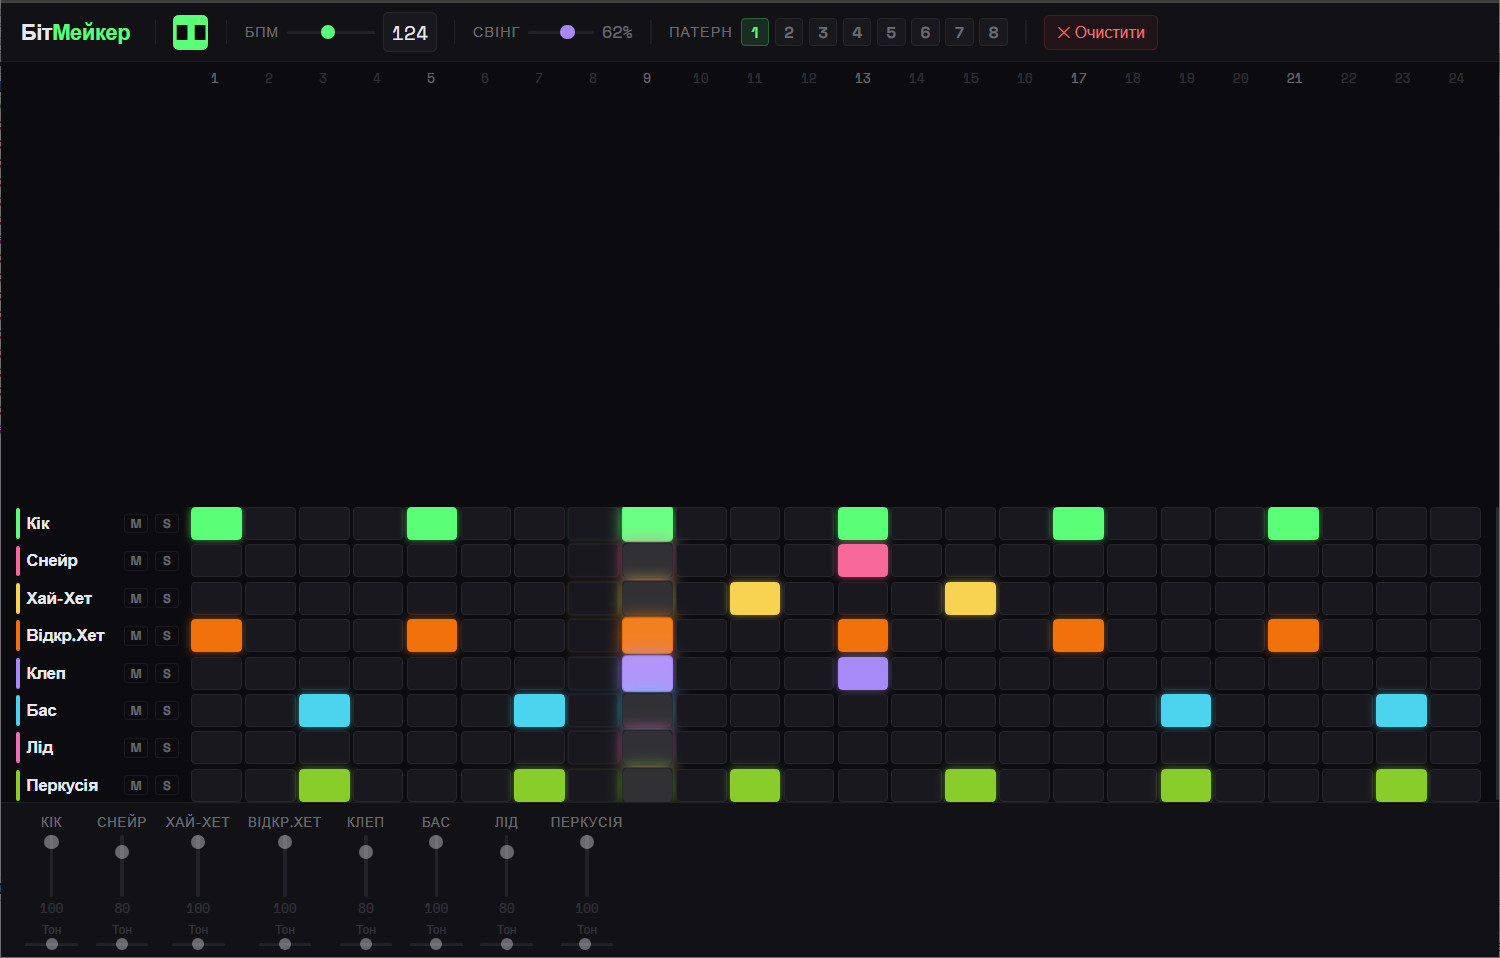
Task: Mute the Снейр track
Action: (136, 561)
